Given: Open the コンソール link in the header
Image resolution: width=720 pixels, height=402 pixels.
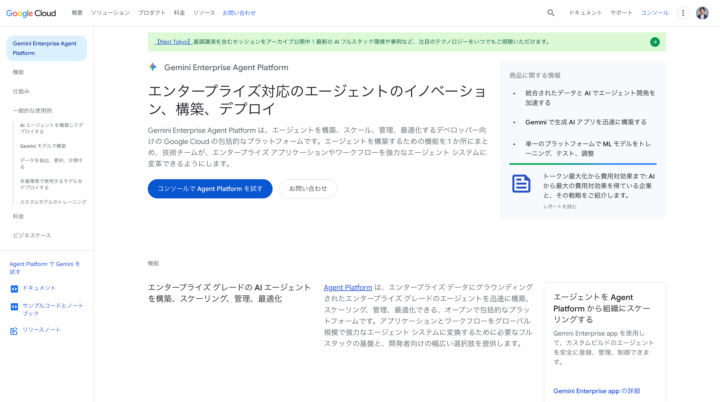Looking at the screenshot, I should click(x=654, y=13).
